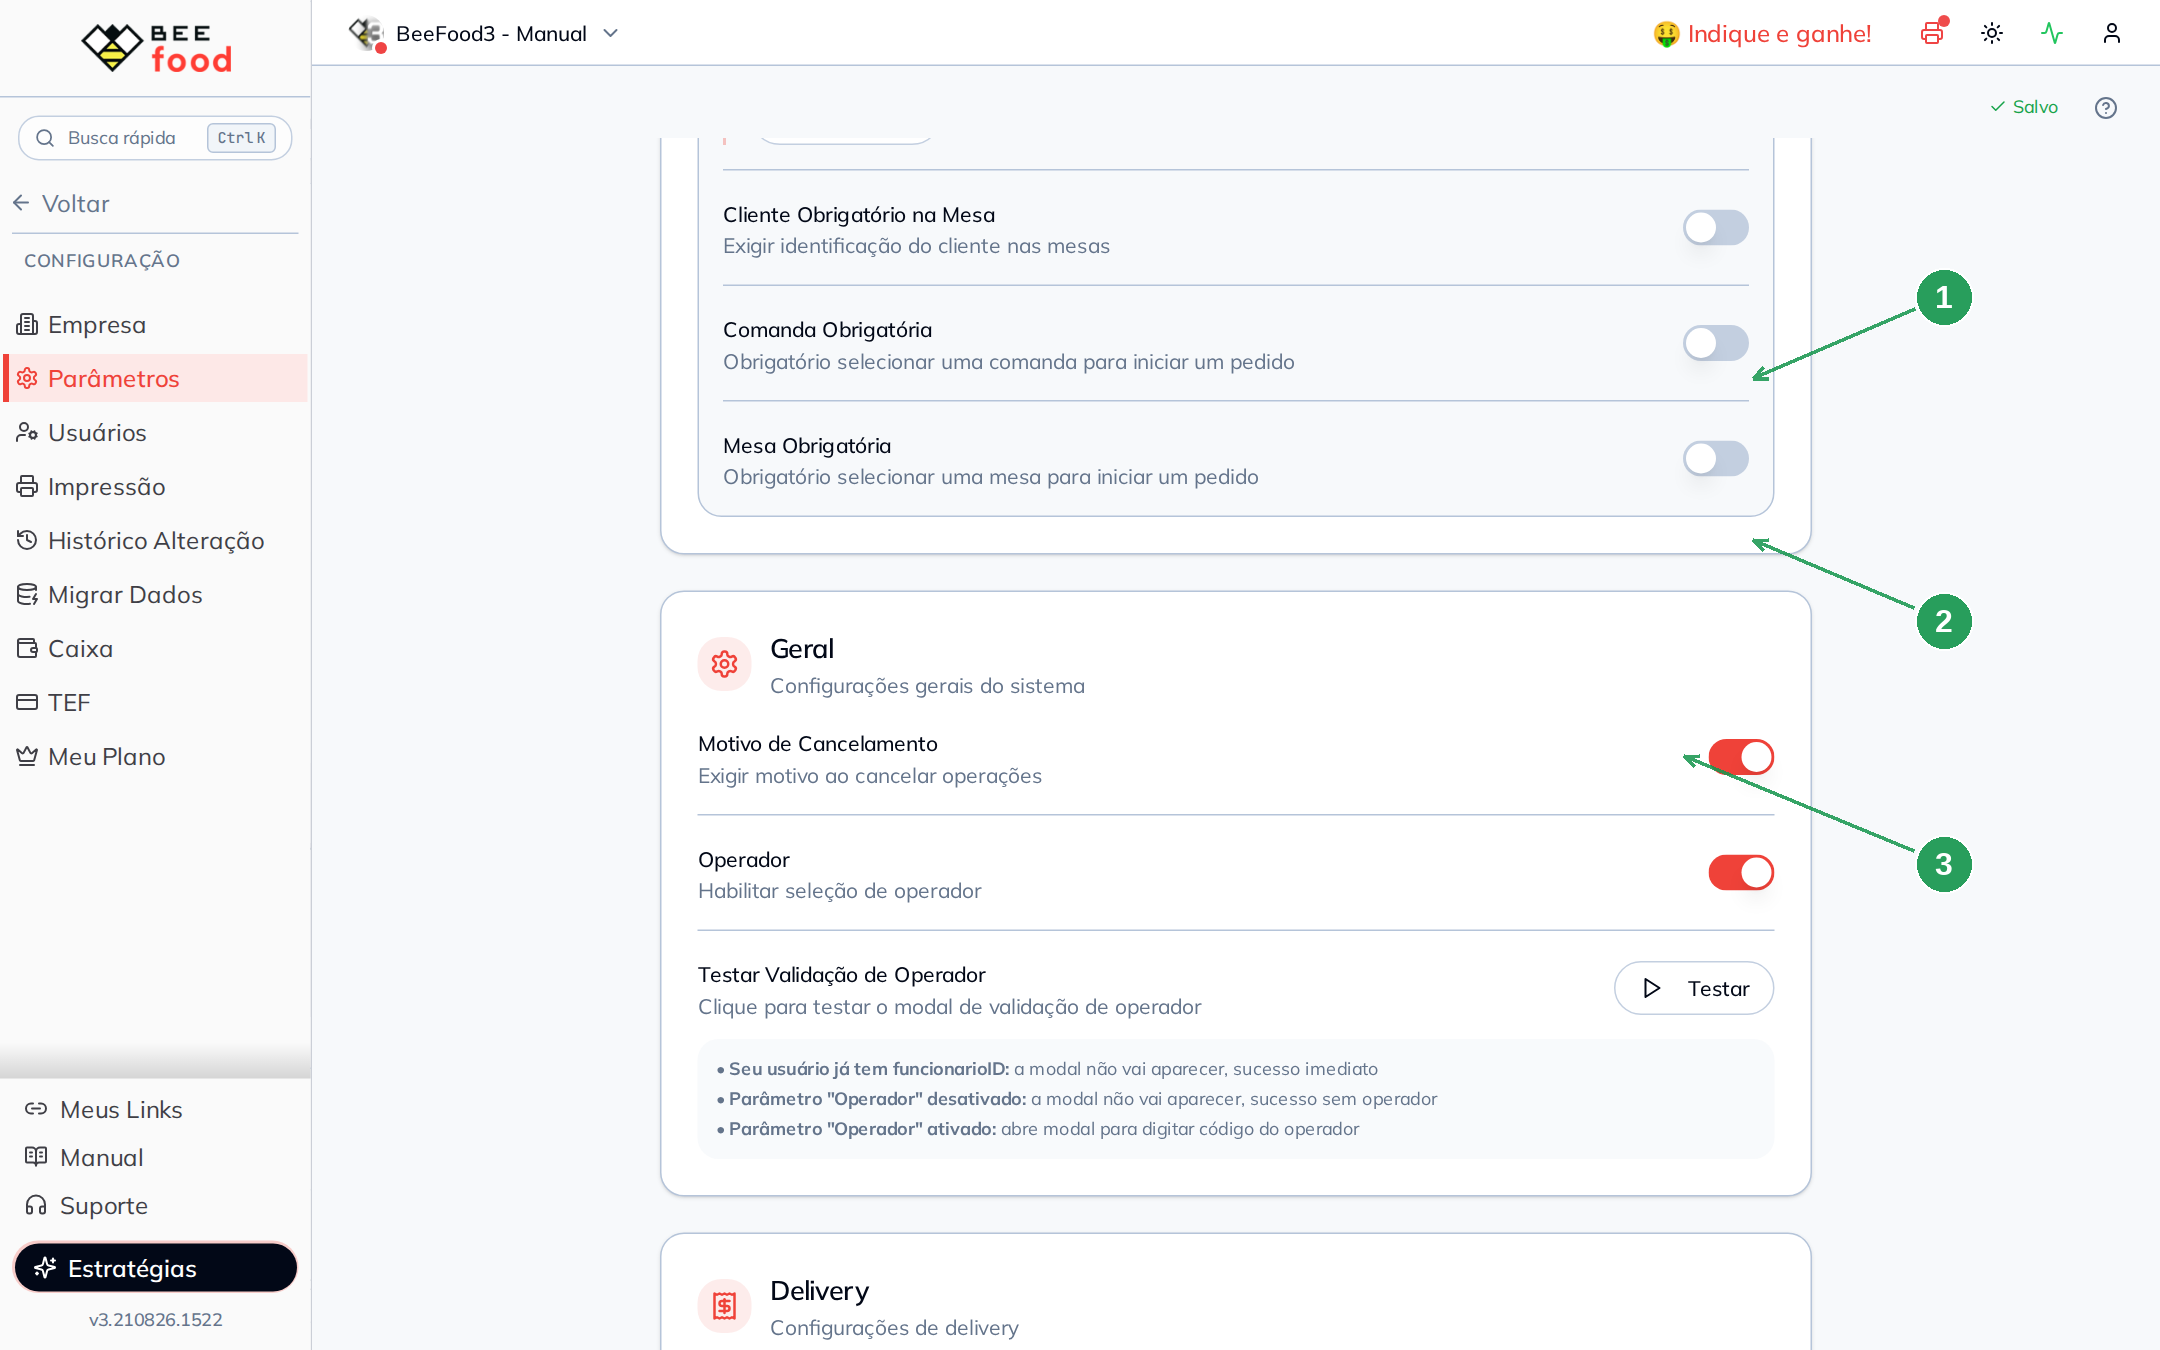Enable Mesa Obrigatória toggle
This screenshot has height=1350, width=2160.
(1716, 459)
